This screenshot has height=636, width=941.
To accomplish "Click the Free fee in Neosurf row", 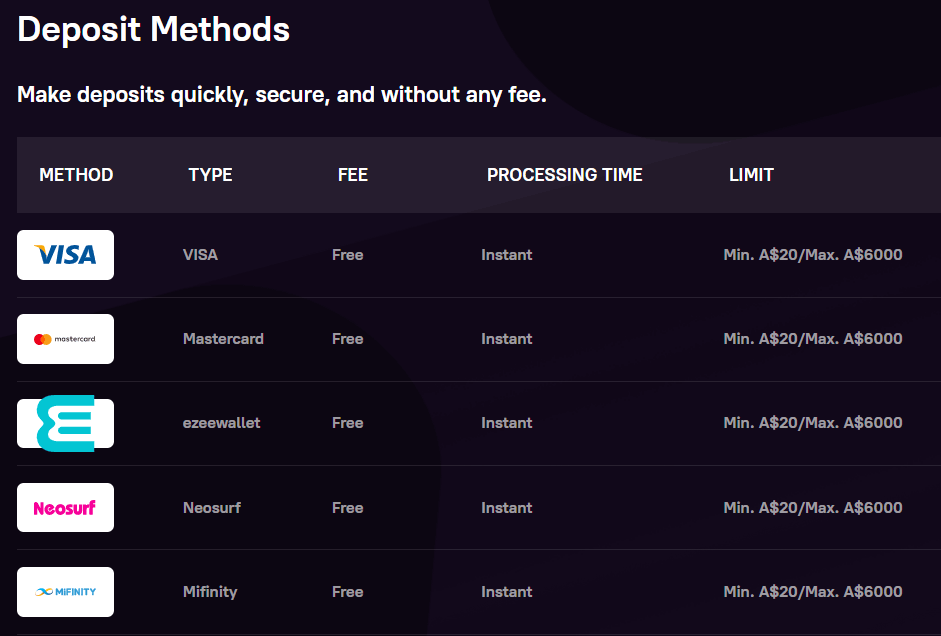I will pos(347,508).
